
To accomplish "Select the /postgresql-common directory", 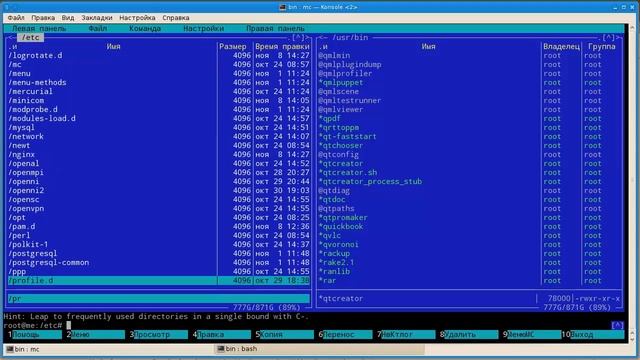I will (49, 262).
